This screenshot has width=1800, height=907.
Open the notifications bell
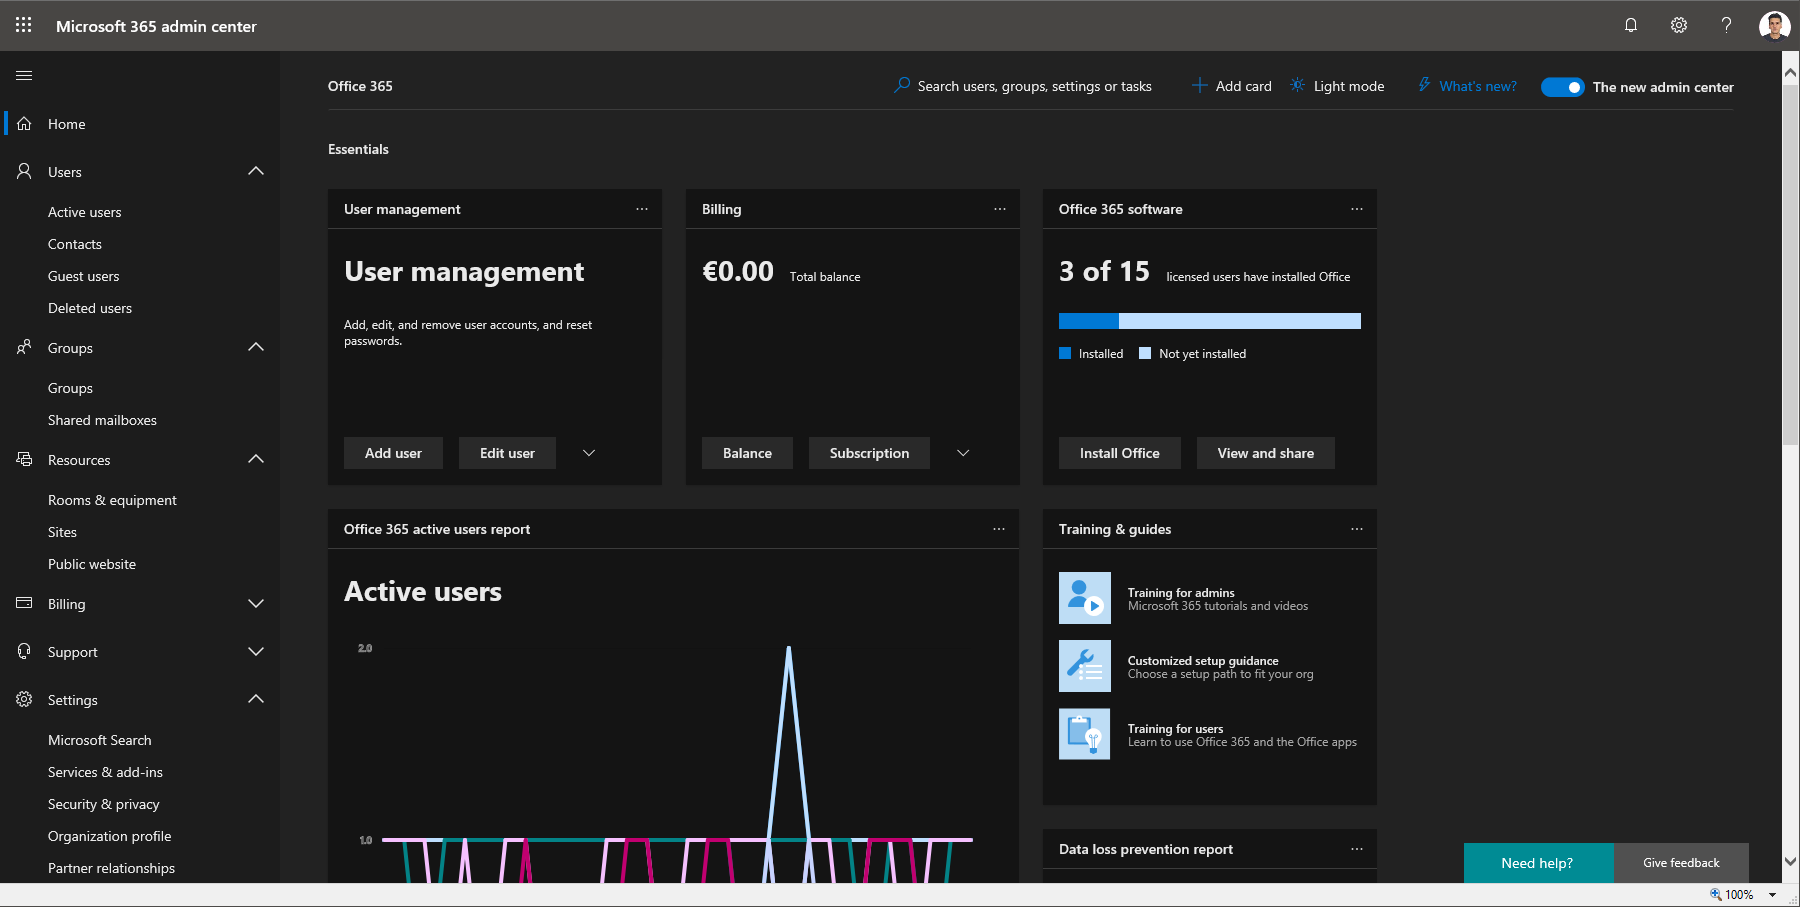click(1631, 25)
